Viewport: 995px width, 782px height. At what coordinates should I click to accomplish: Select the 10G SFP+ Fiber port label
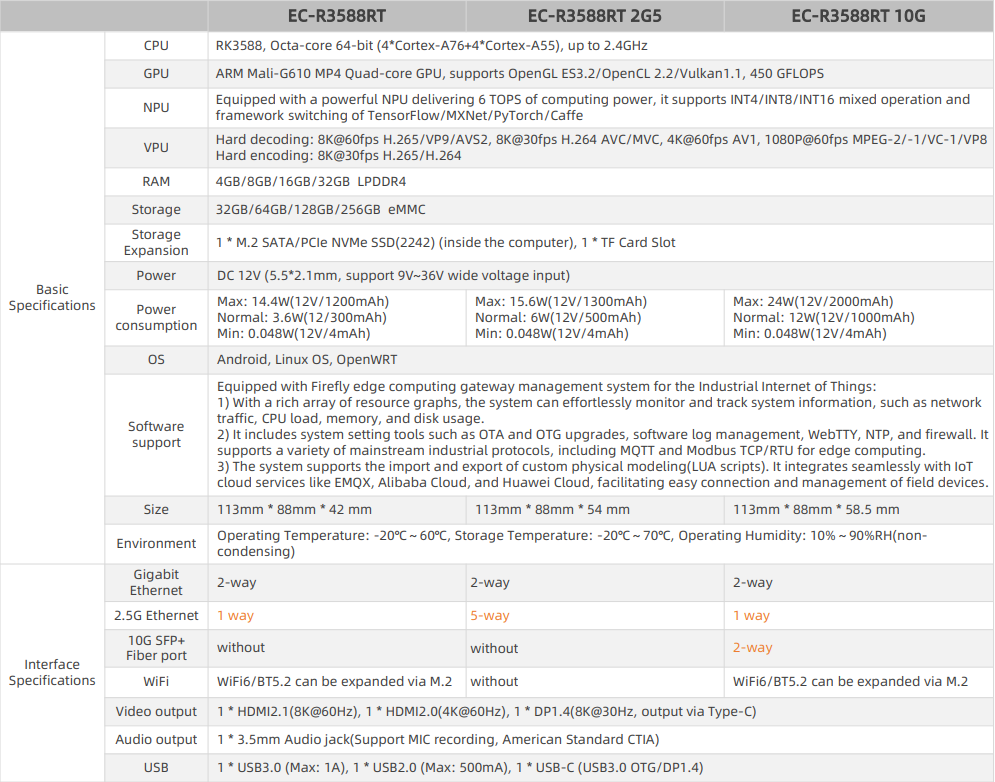click(156, 648)
